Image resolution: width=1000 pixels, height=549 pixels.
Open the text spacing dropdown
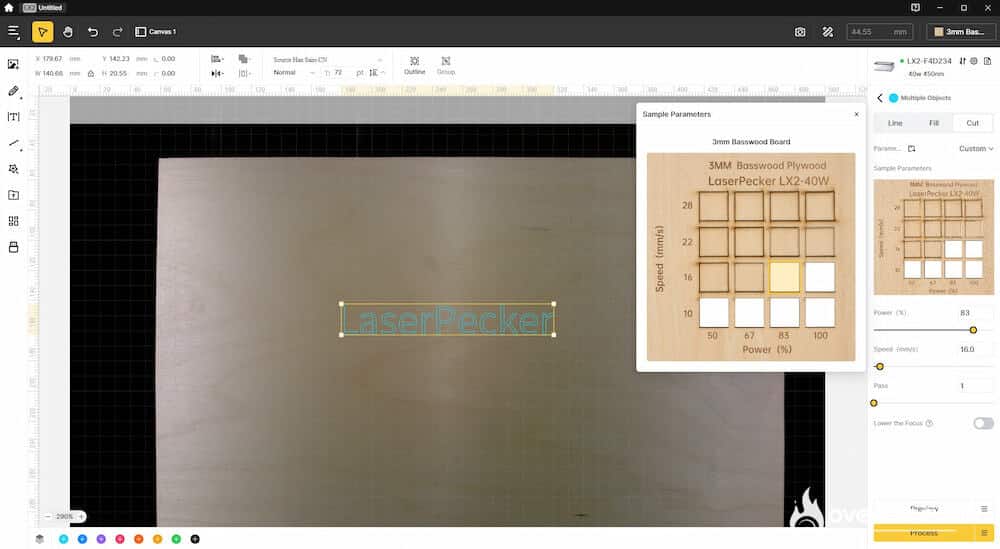pos(377,73)
